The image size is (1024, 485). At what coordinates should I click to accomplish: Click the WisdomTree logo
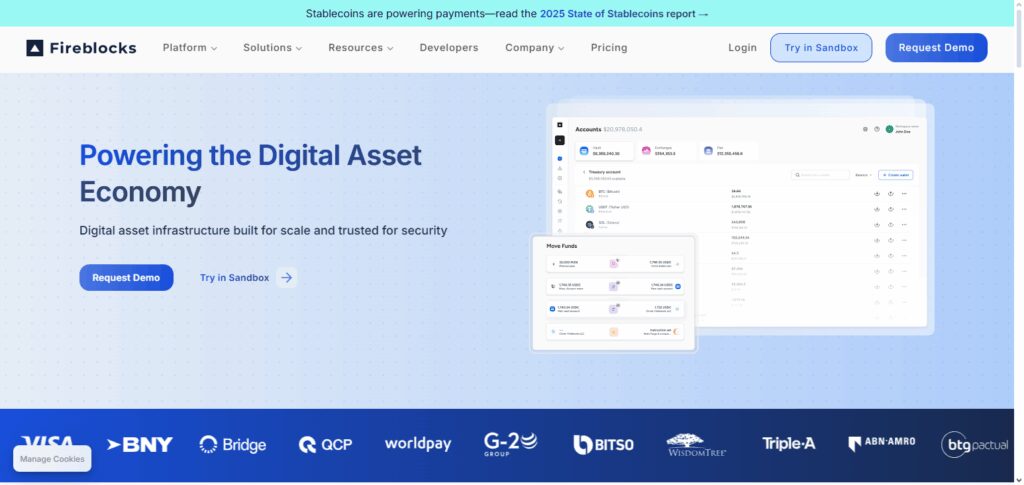[696, 445]
